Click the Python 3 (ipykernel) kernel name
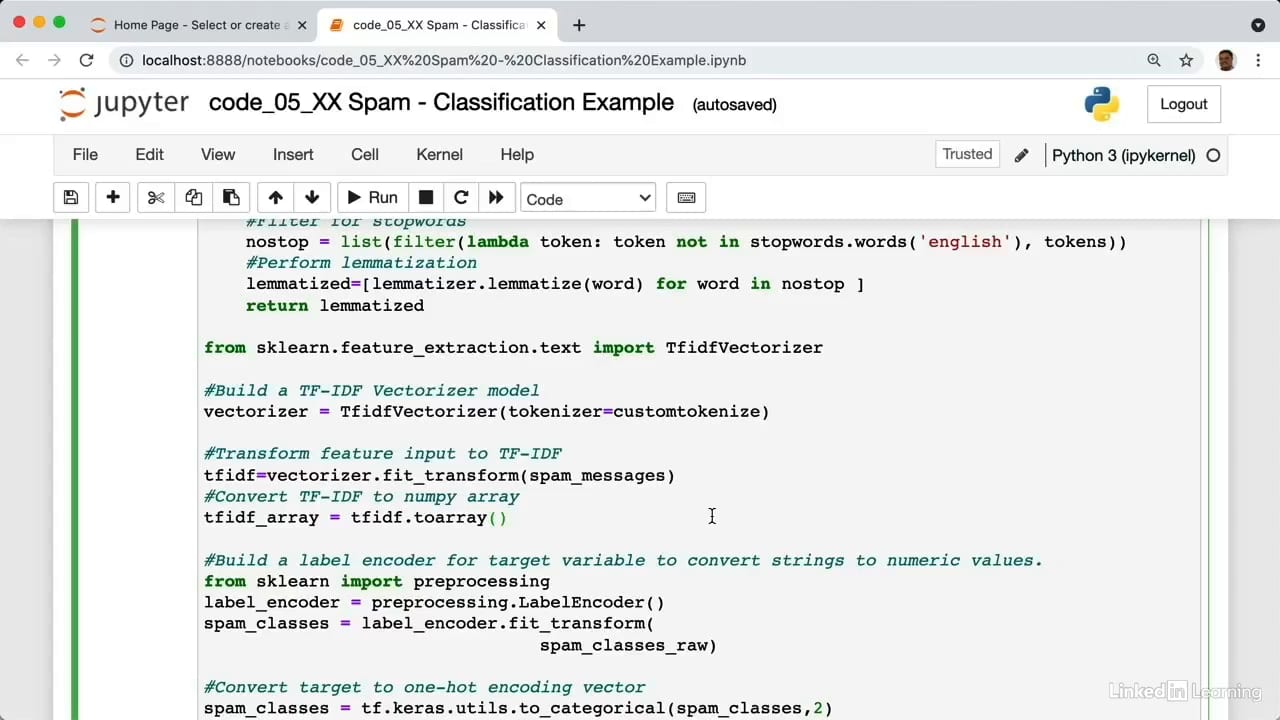The height and width of the screenshot is (720, 1280). click(1123, 155)
